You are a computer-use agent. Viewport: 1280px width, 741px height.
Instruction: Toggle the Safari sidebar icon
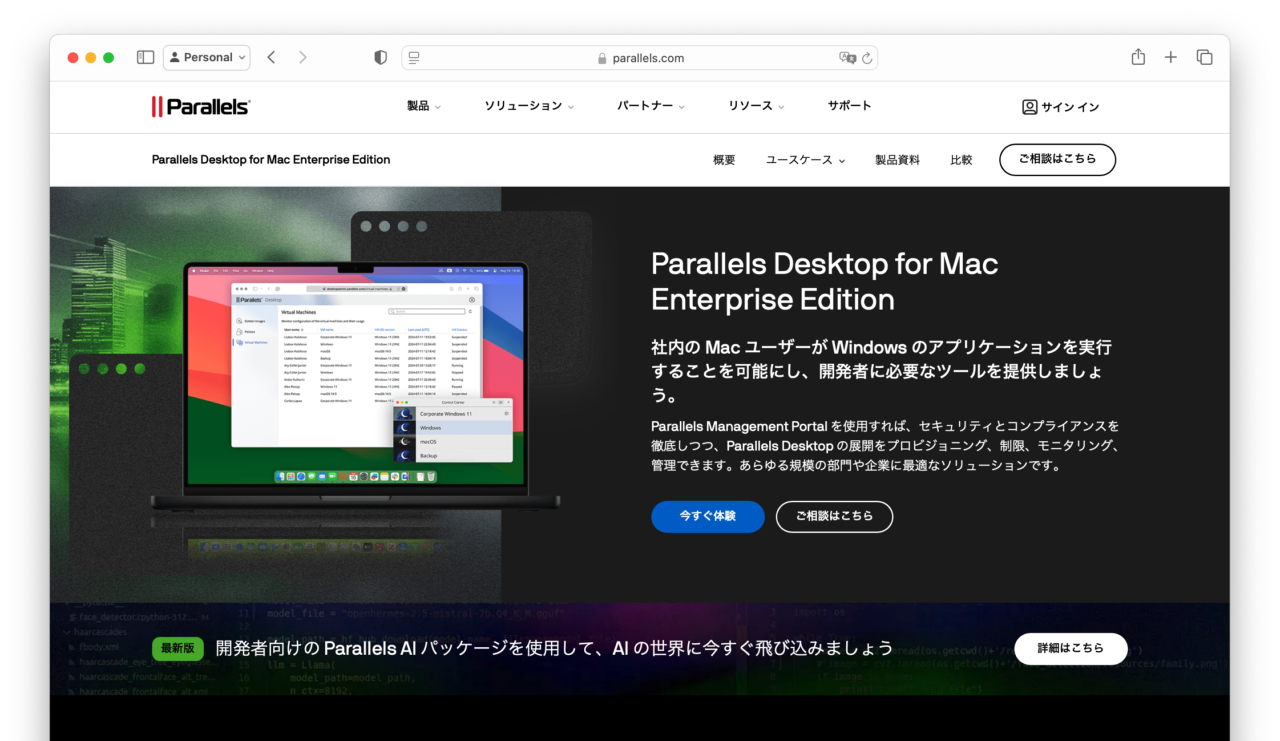[x=145, y=58]
